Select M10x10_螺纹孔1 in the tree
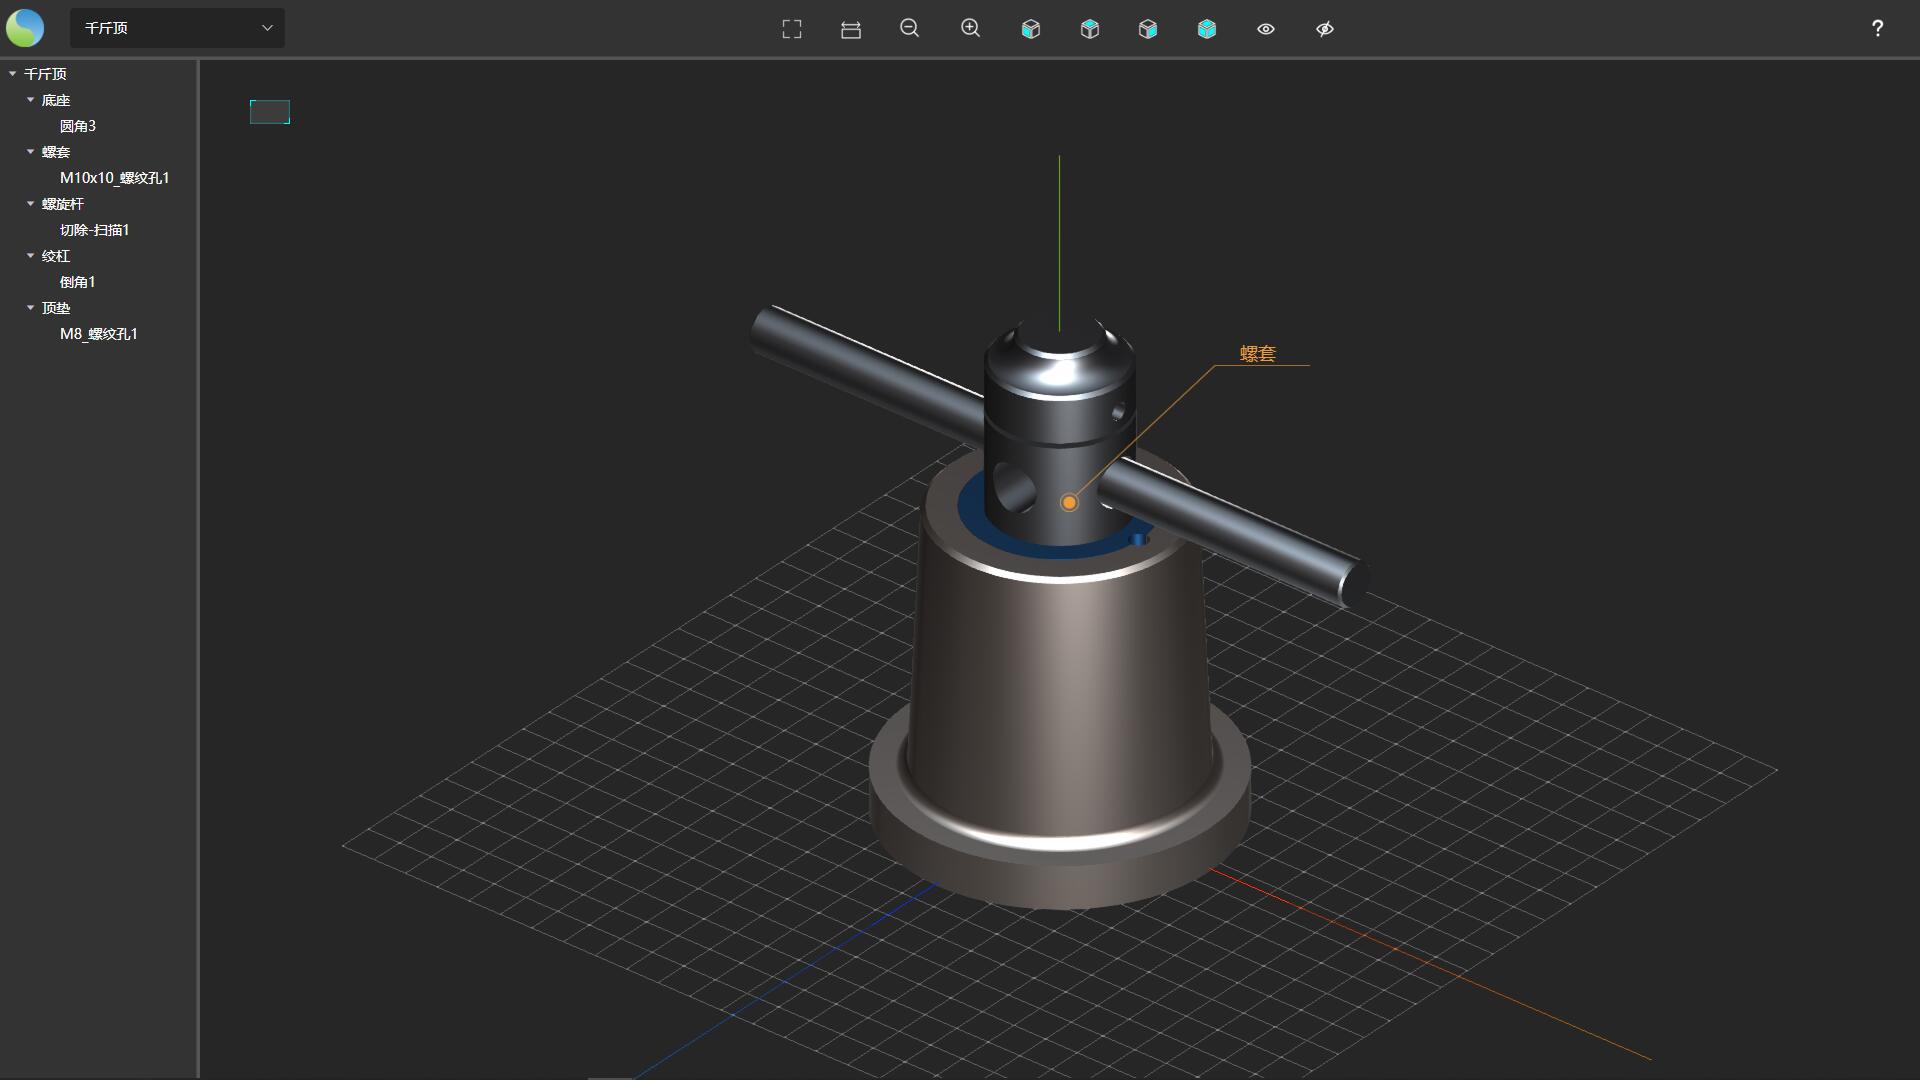The height and width of the screenshot is (1080, 1920). tap(115, 178)
